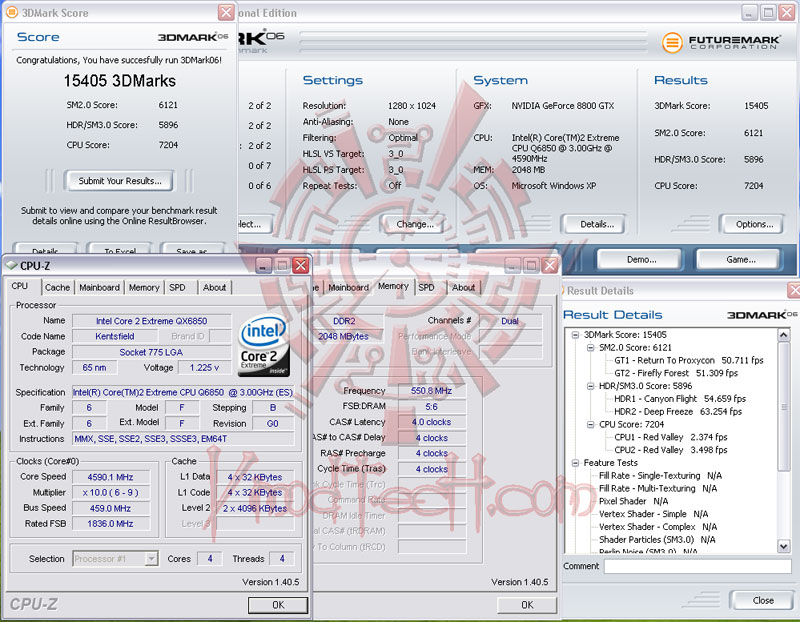Click the Demo button

click(x=640, y=260)
